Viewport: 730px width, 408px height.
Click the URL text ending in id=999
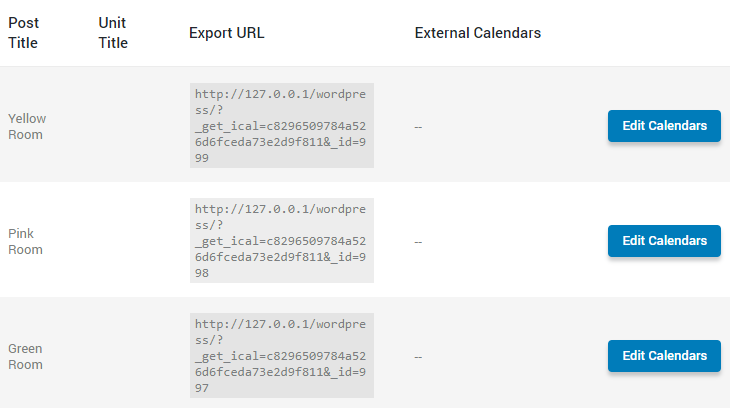point(280,126)
